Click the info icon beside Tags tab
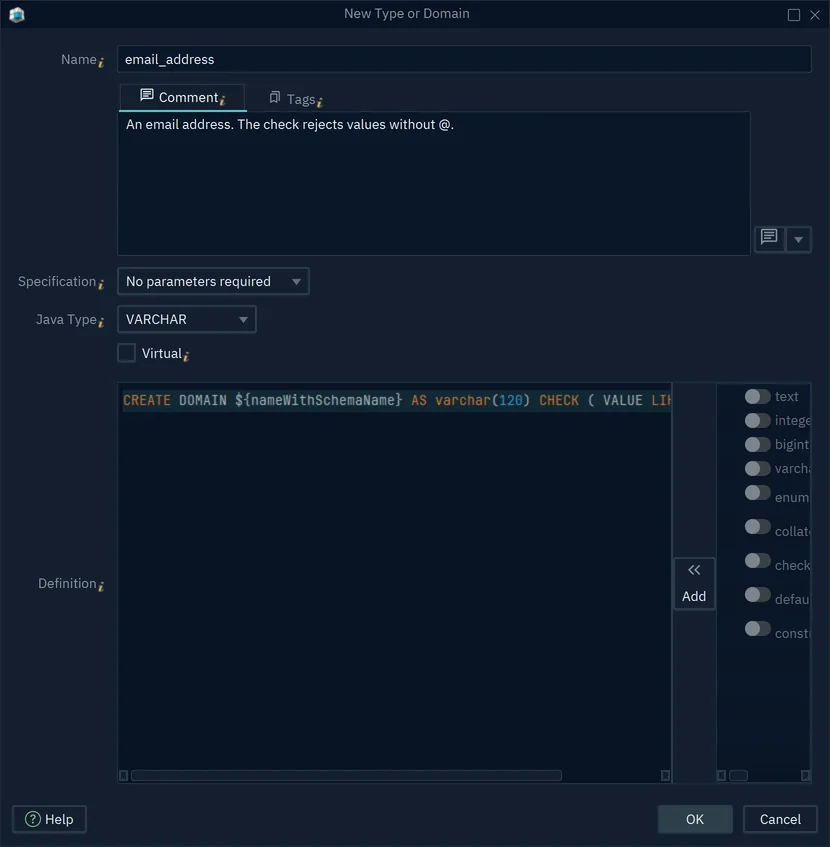The image size is (830, 847). click(320, 102)
